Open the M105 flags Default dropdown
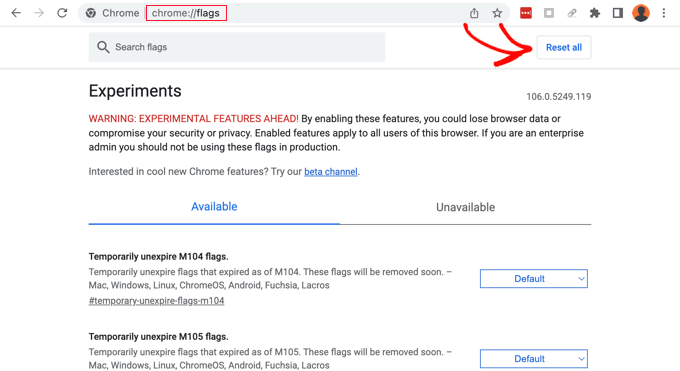 click(x=533, y=359)
